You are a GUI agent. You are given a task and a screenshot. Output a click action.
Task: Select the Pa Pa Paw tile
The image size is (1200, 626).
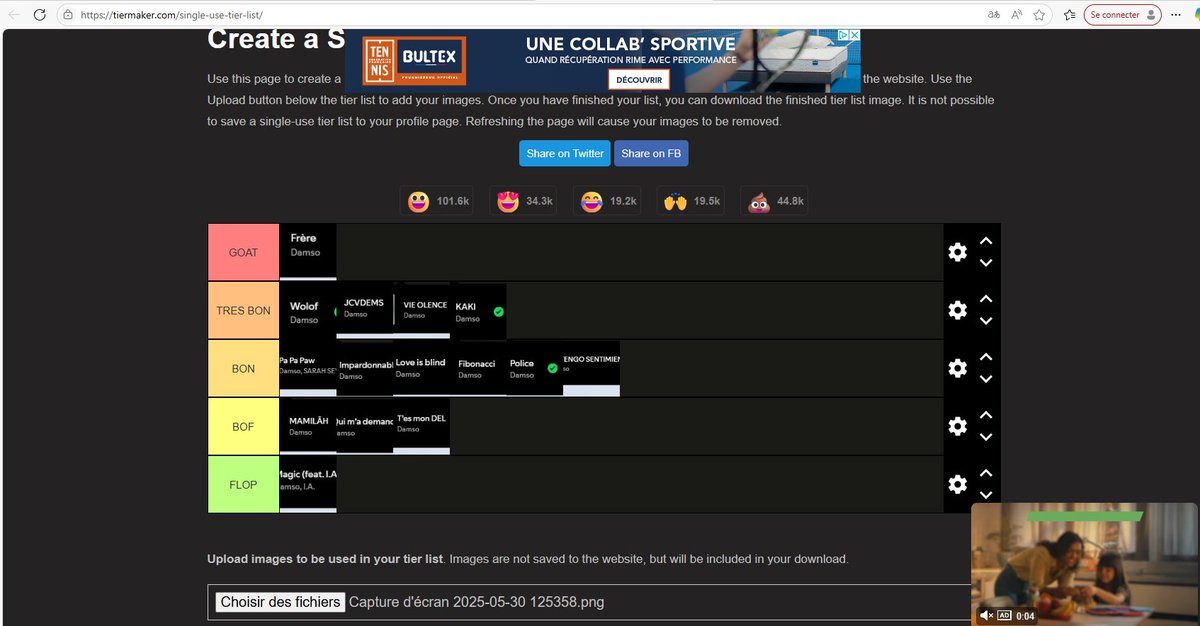pos(308,368)
